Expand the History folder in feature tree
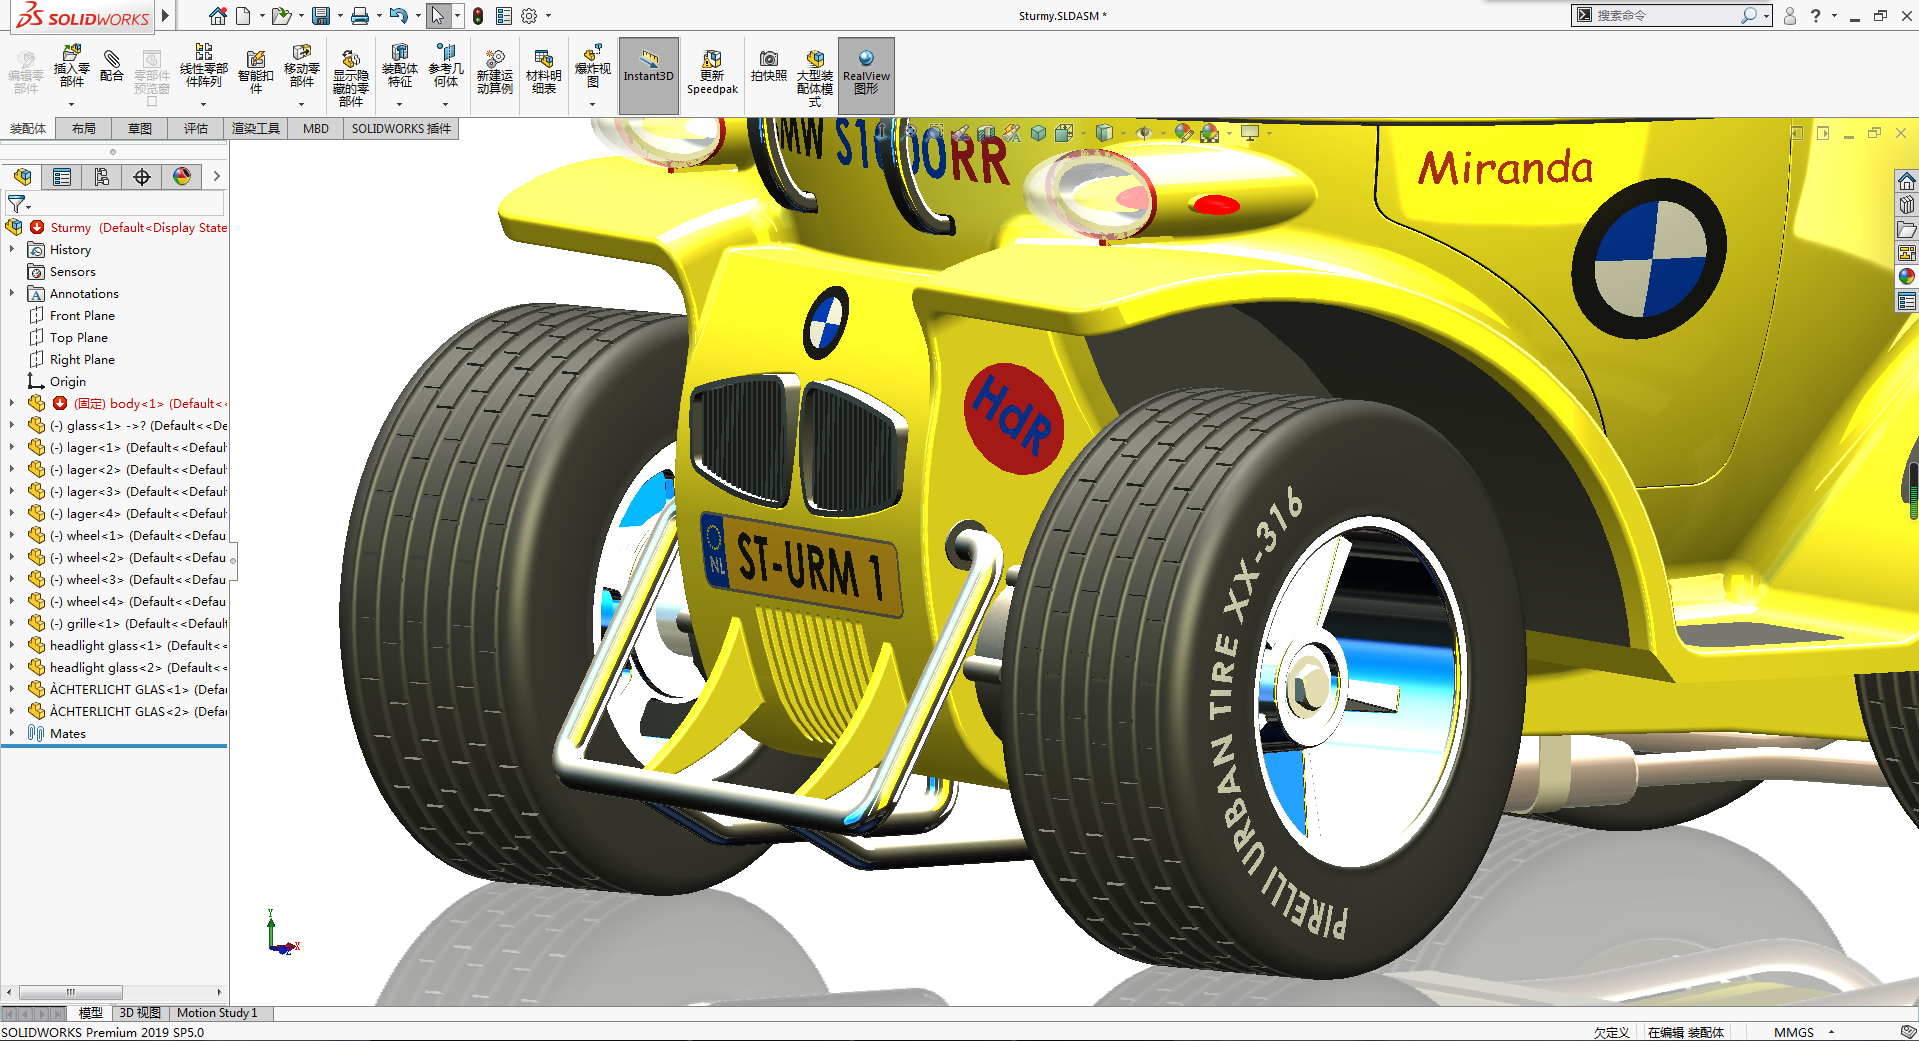The image size is (1919, 1041). pyautogui.click(x=12, y=250)
